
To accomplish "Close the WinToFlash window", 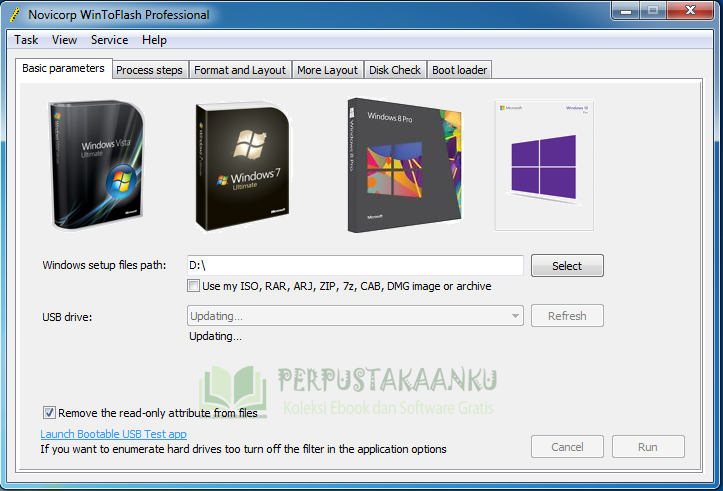I will (690, 11).
